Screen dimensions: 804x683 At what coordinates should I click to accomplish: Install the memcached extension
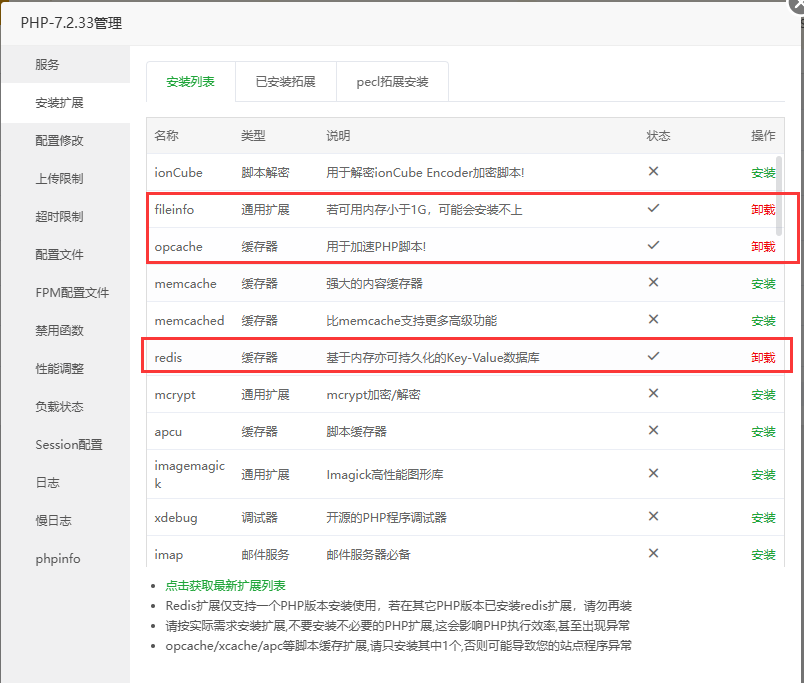tap(763, 320)
